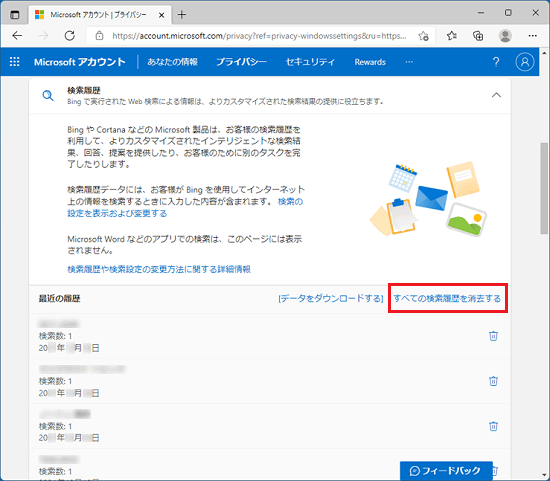Click すべての検索履歴を消去する link
This screenshot has height=481, width=550.
click(x=447, y=299)
